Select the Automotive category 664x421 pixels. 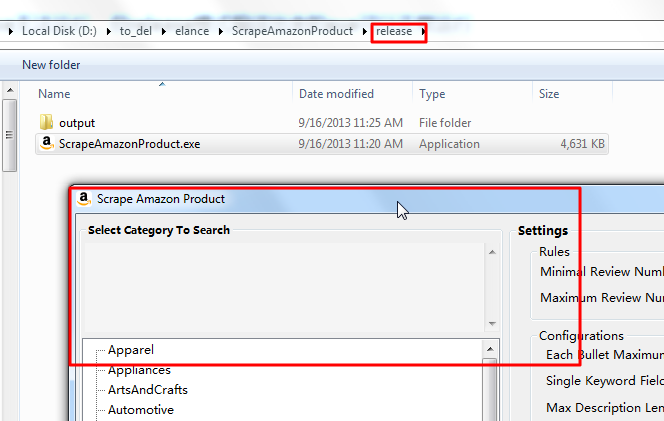(x=141, y=410)
